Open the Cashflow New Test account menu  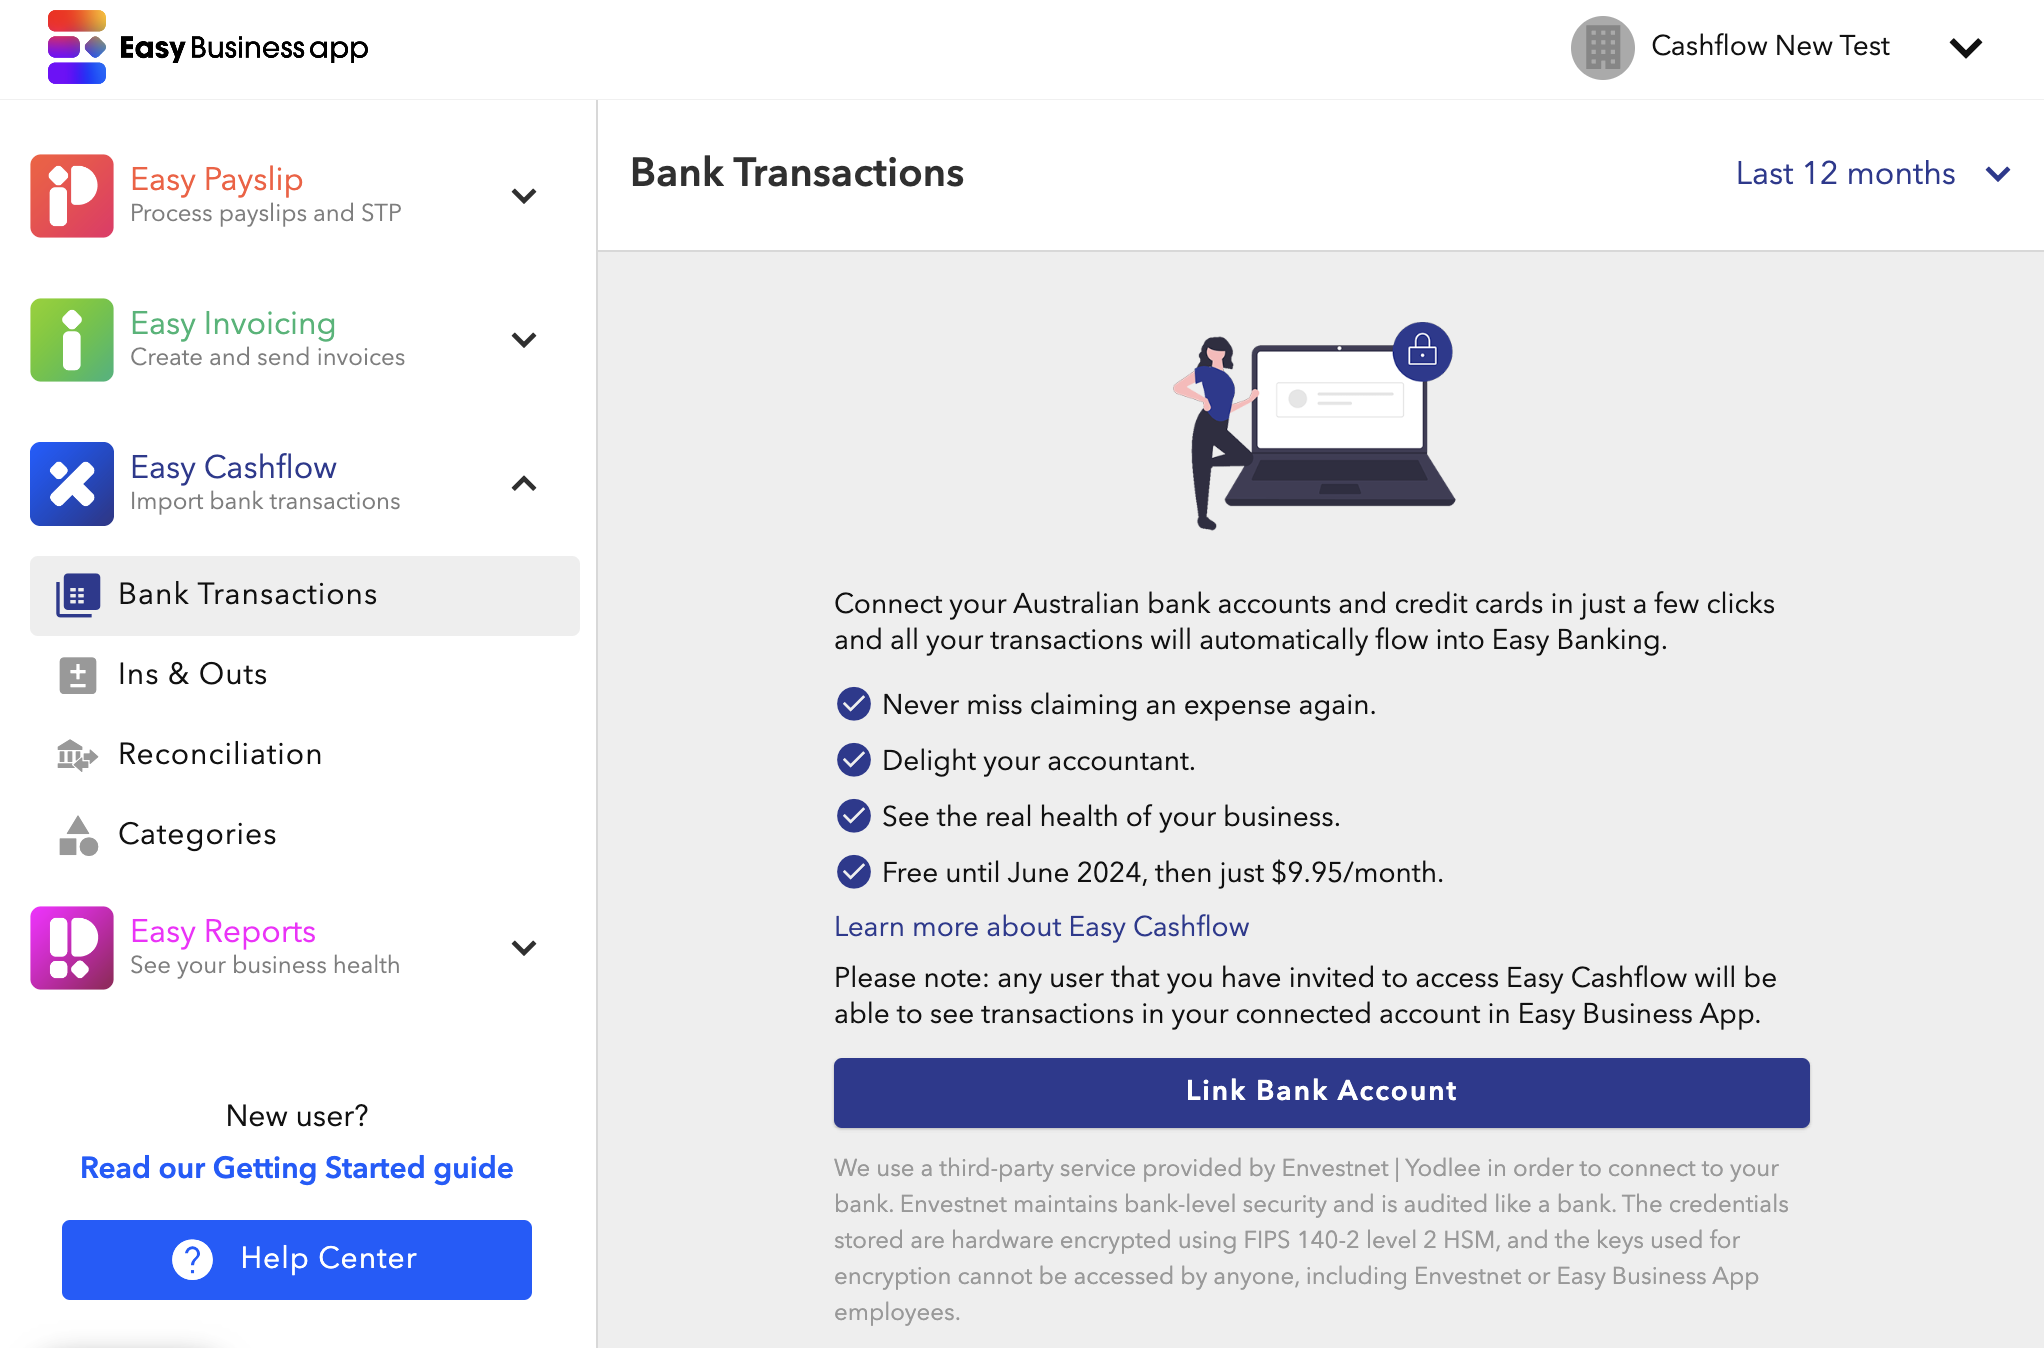tap(1966, 48)
